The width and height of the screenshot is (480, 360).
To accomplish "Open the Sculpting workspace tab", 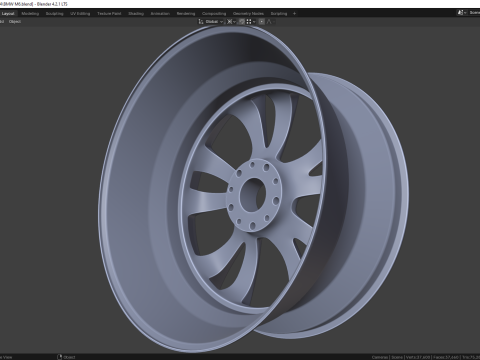I will [x=54, y=14].
